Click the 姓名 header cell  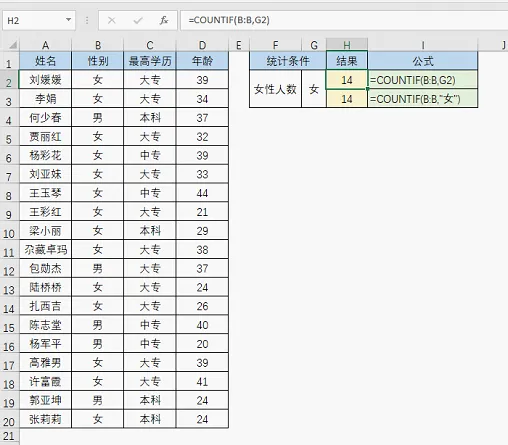(x=46, y=61)
